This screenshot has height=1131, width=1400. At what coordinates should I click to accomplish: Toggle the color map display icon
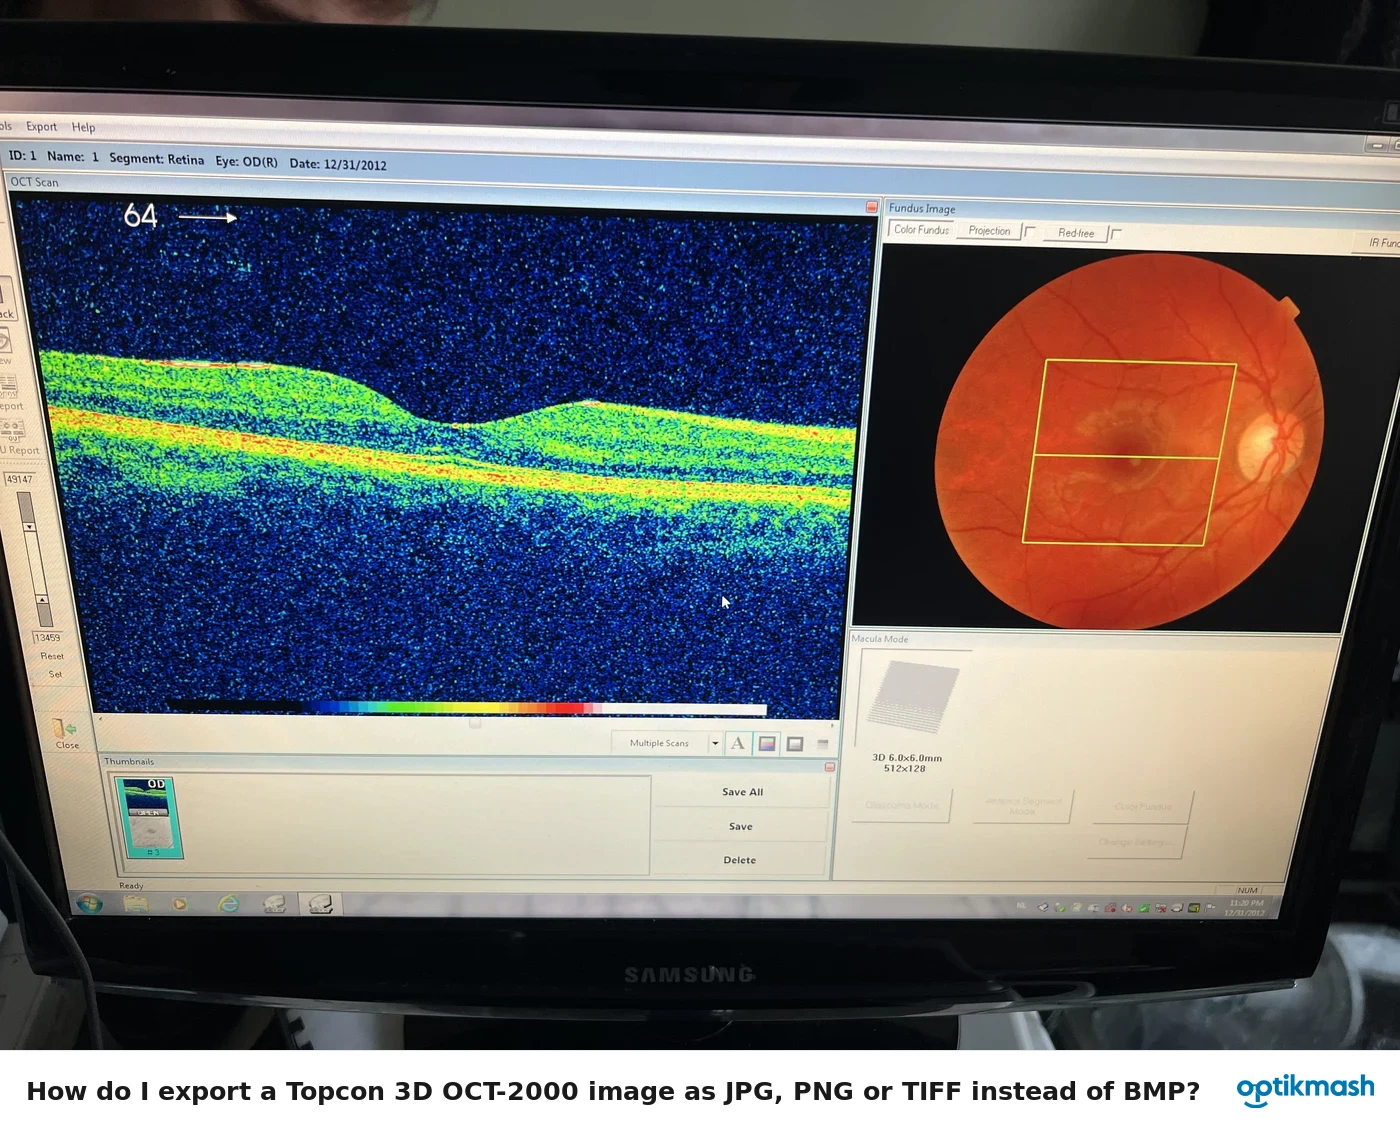click(x=767, y=744)
